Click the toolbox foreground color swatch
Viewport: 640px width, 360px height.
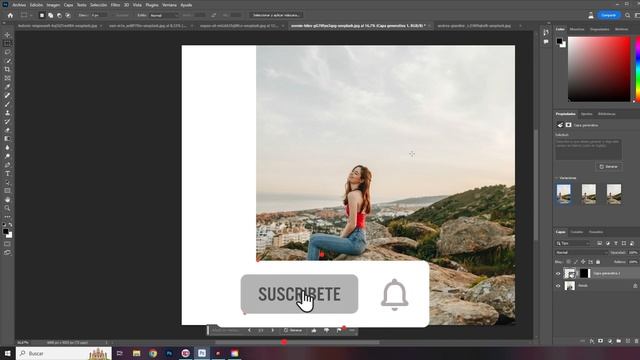point(6,232)
